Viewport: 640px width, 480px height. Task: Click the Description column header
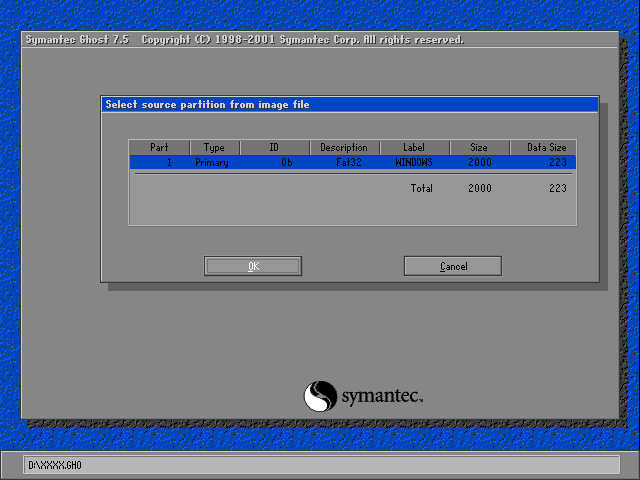tap(344, 147)
